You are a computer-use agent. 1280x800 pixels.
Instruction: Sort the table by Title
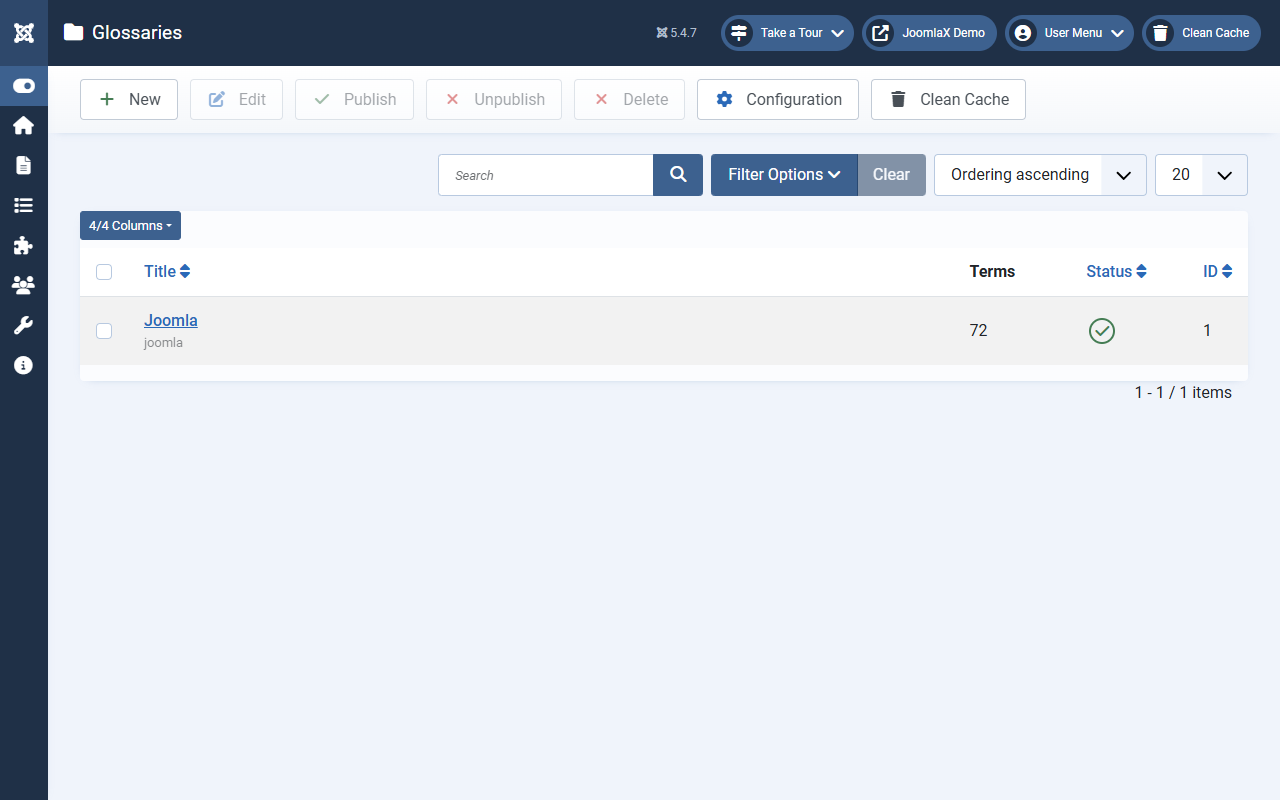(167, 272)
